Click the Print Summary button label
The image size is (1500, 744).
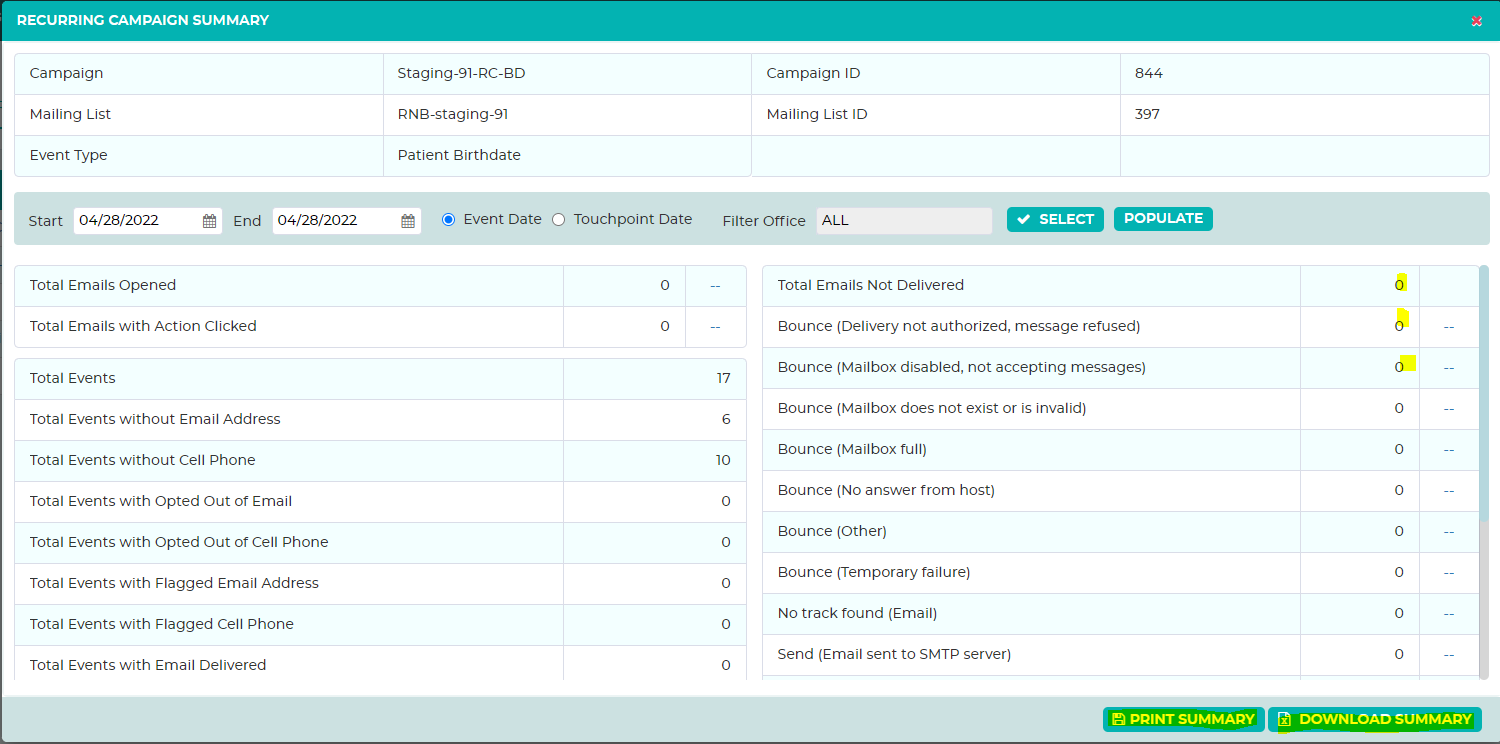[1192, 719]
